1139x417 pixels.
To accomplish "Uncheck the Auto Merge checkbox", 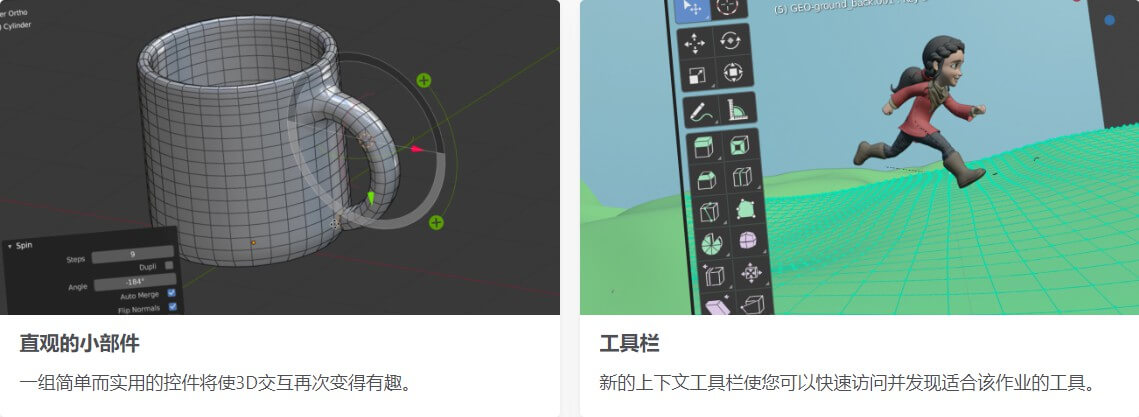I will click(171, 293).
